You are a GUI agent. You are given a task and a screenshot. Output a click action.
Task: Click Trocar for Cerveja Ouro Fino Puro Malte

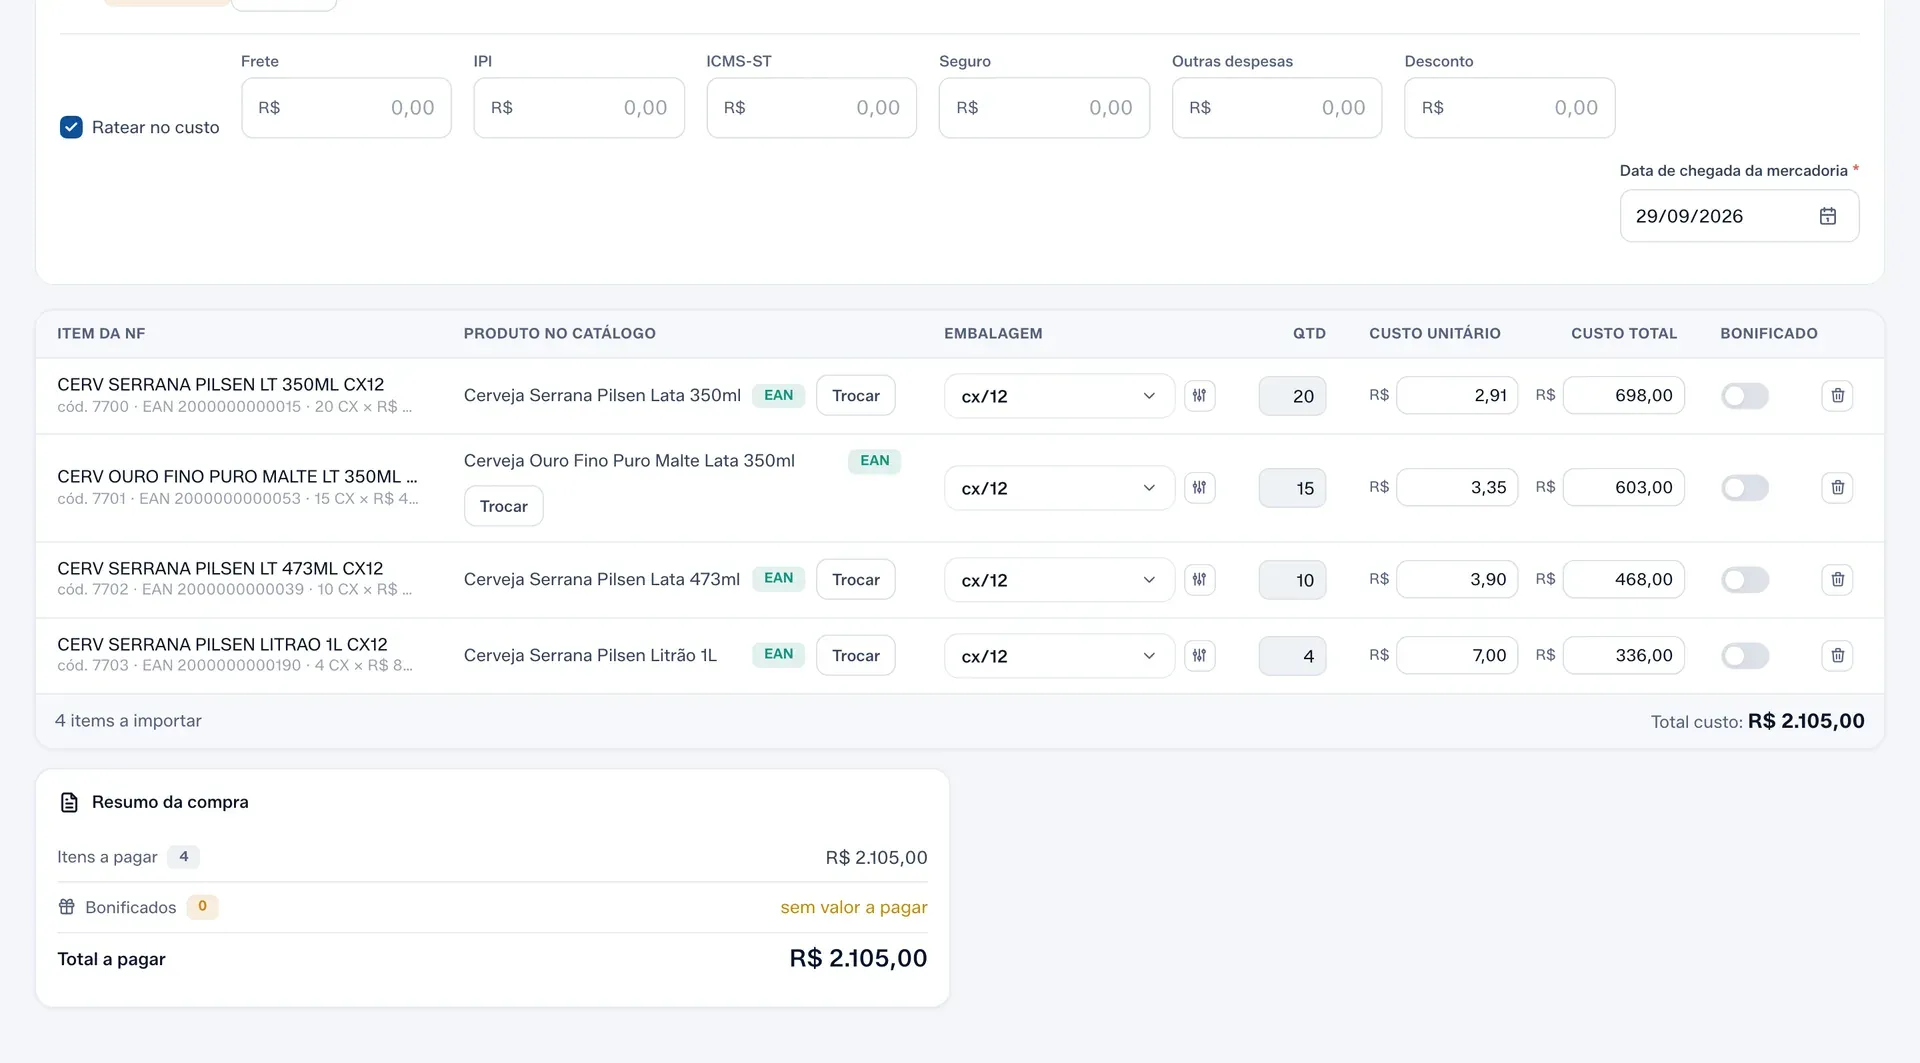point(504,506)
